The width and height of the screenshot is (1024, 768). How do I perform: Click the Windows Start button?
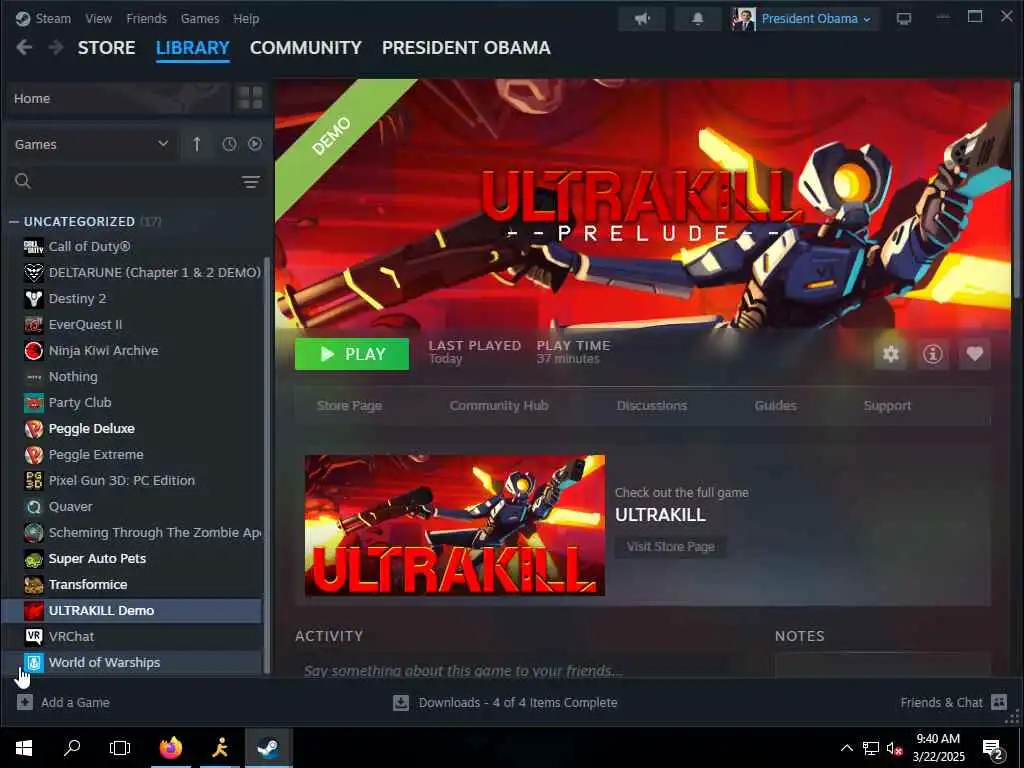pos(24,748)
